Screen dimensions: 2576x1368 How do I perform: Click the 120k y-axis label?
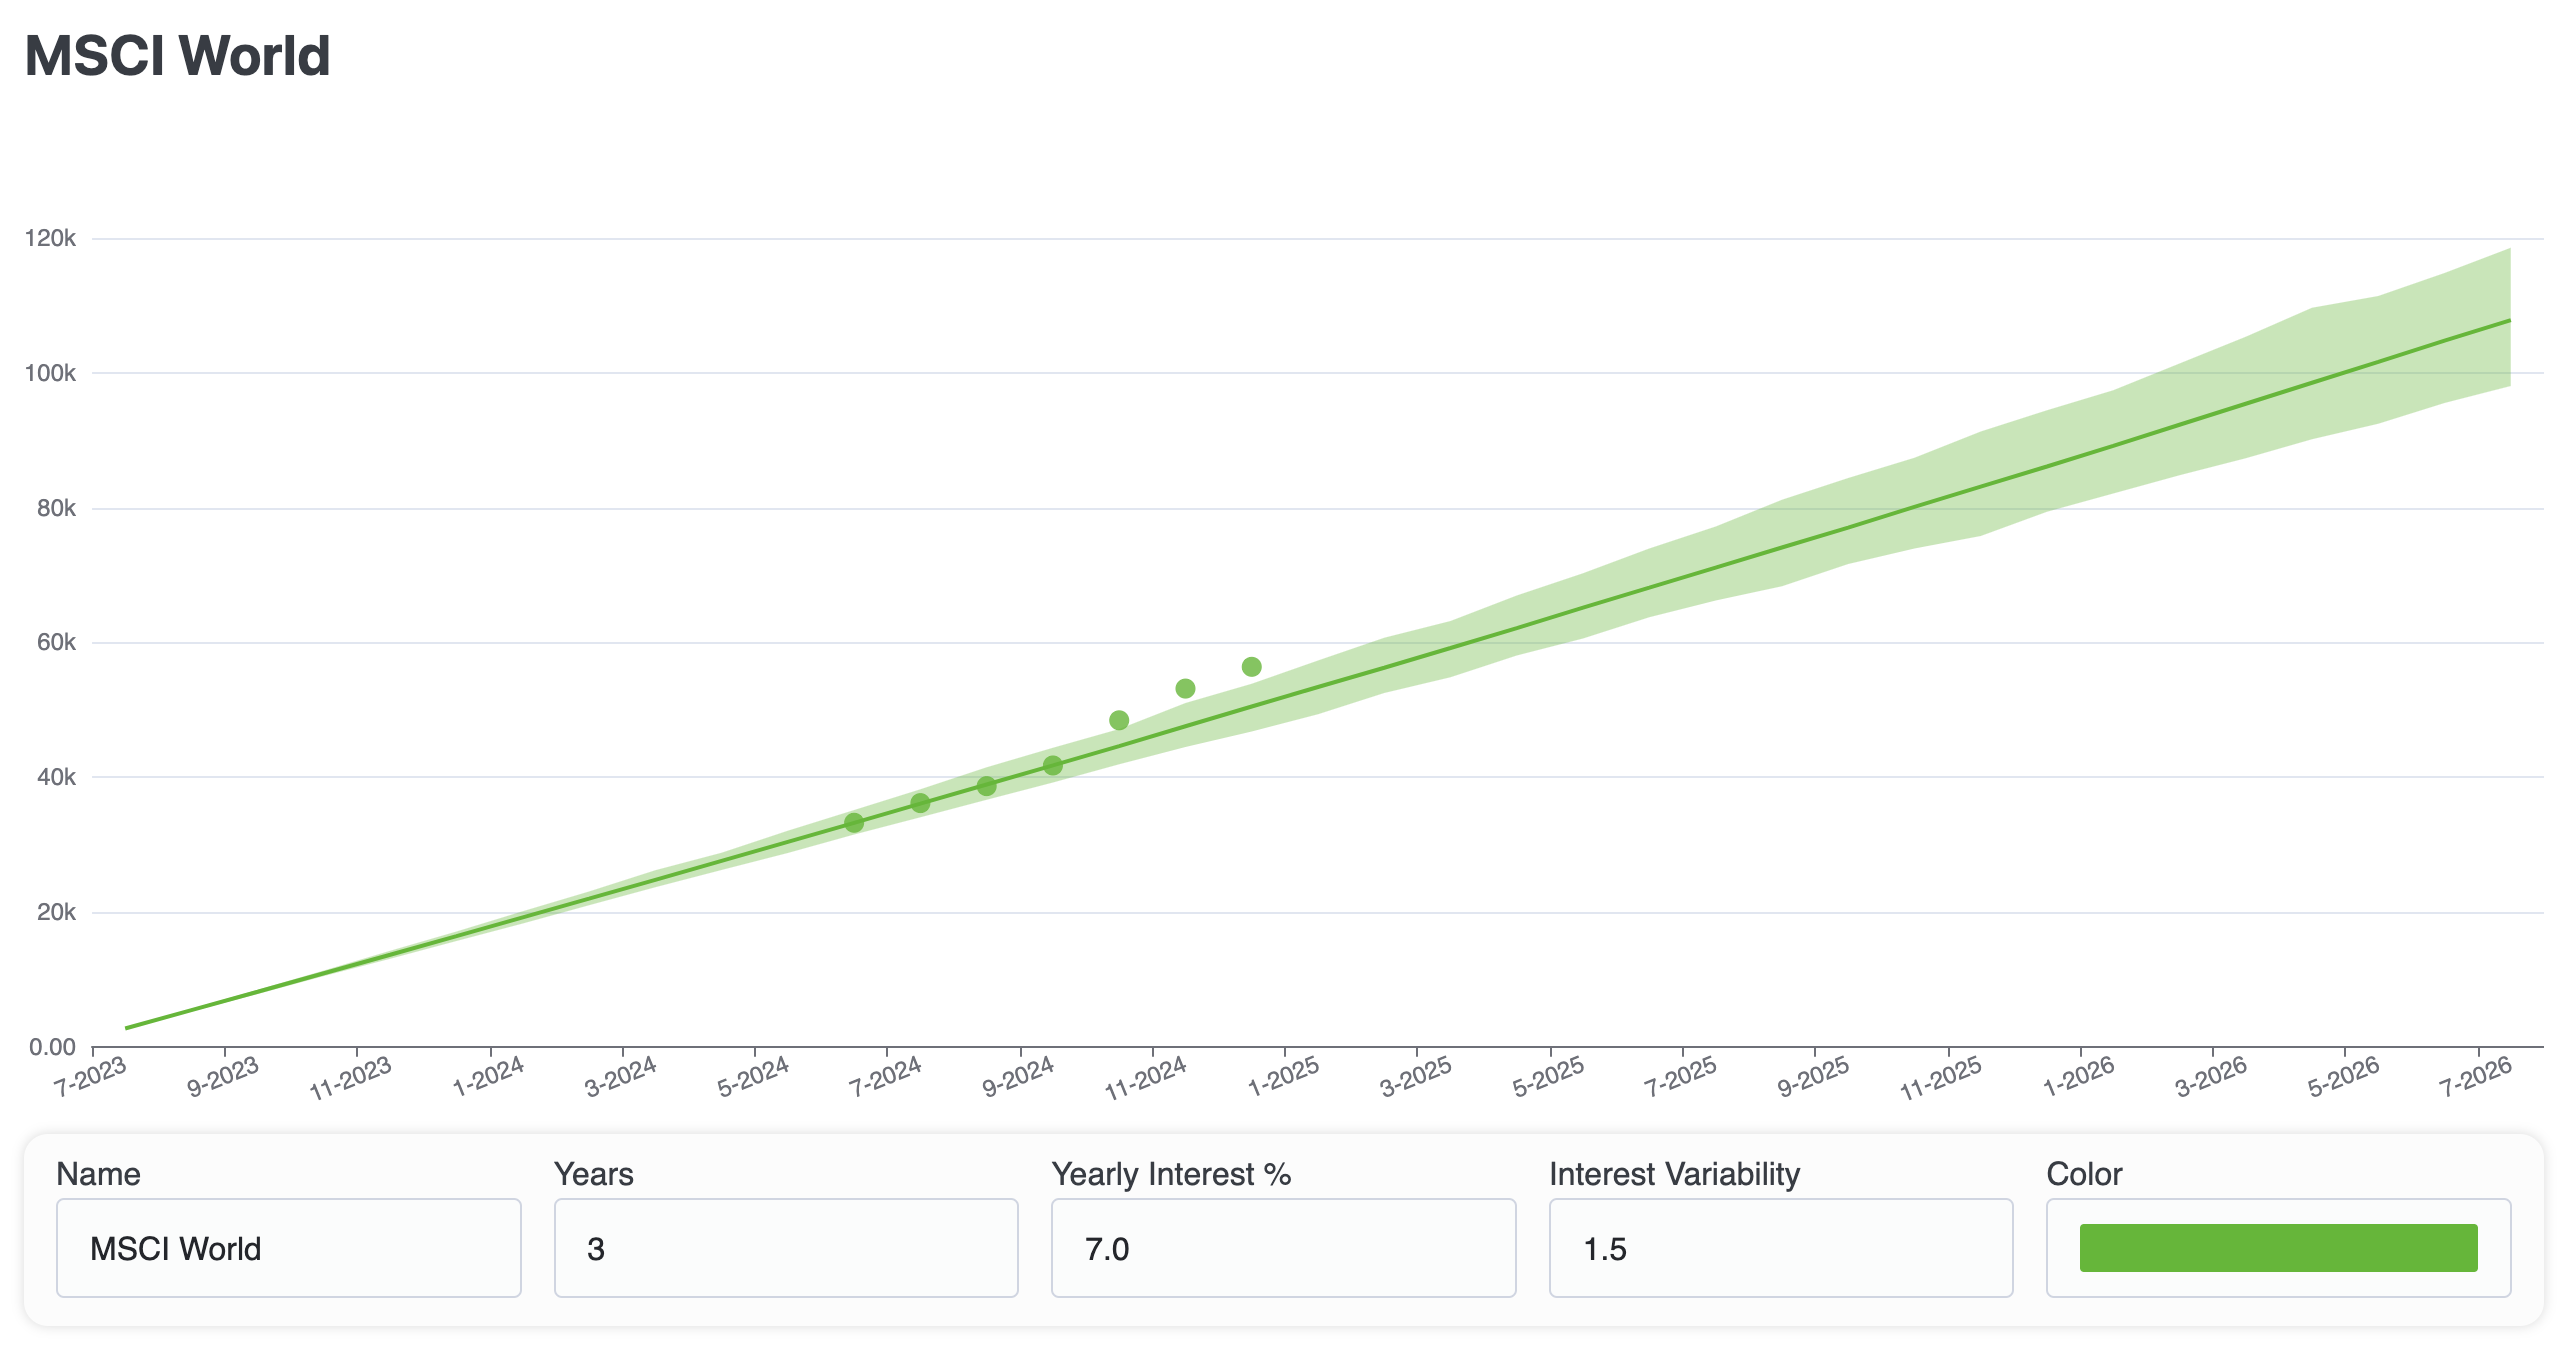(x=51, y=238)
